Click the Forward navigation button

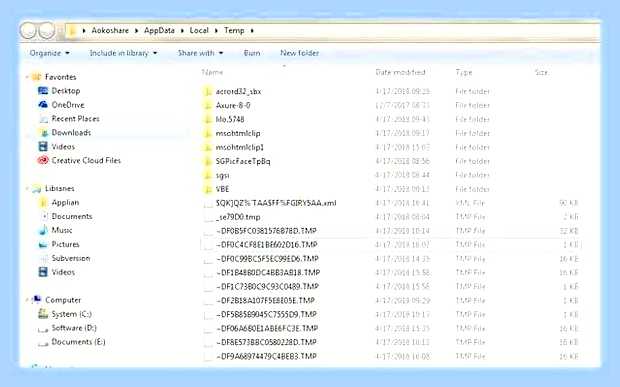coord(46,30)
